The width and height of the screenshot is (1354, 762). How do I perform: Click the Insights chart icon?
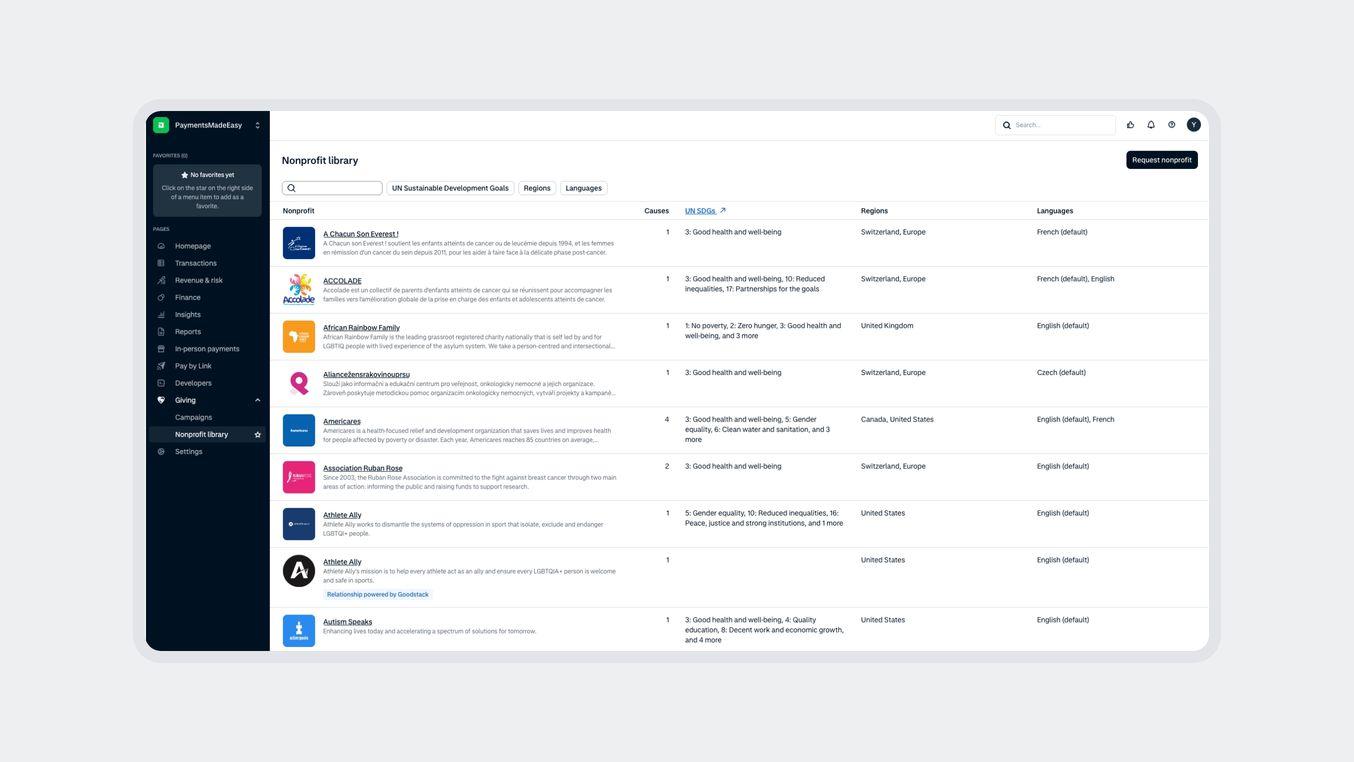(x=159, y=312)
